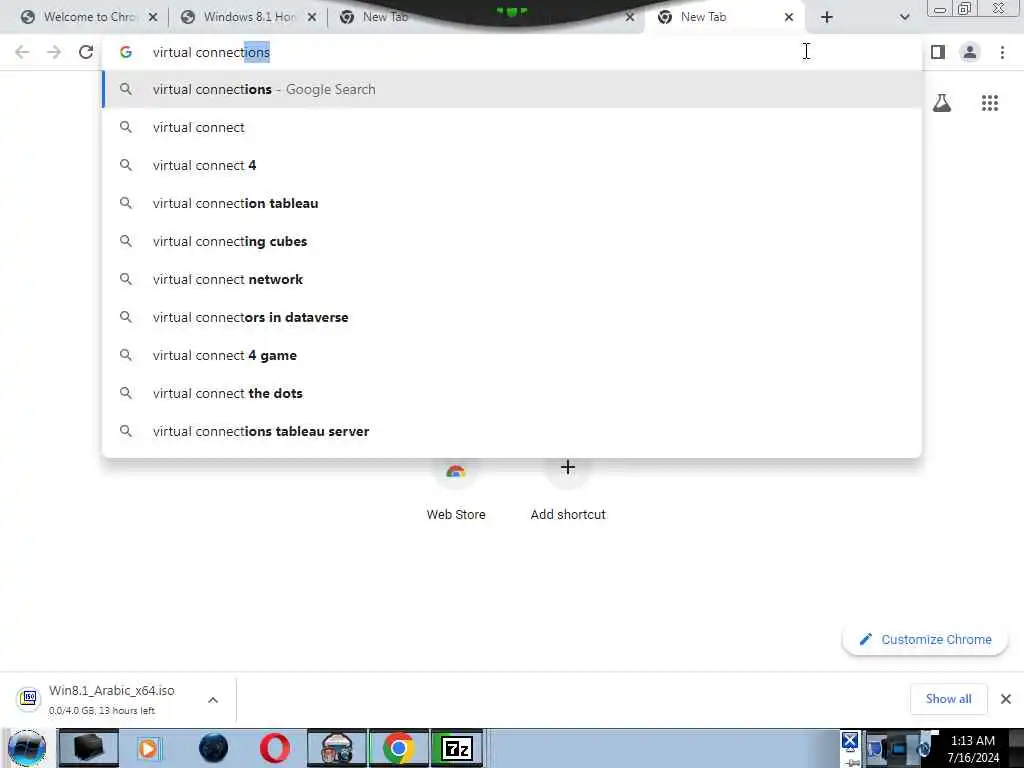The height and width of the screenshot is (768, 1024).
Task: Pick 'virtual connections tableau server' suggestion
Action: [x=512, y=431]
